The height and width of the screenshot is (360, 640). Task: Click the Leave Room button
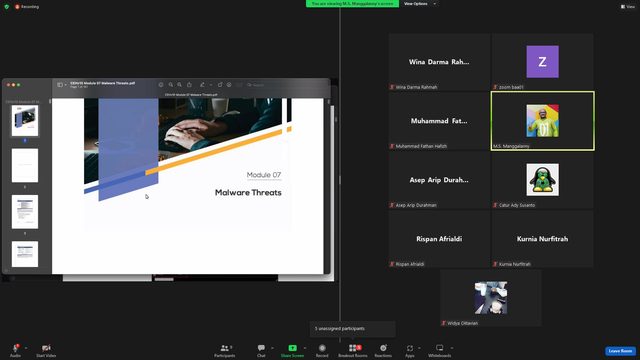(x=620, y=351)
